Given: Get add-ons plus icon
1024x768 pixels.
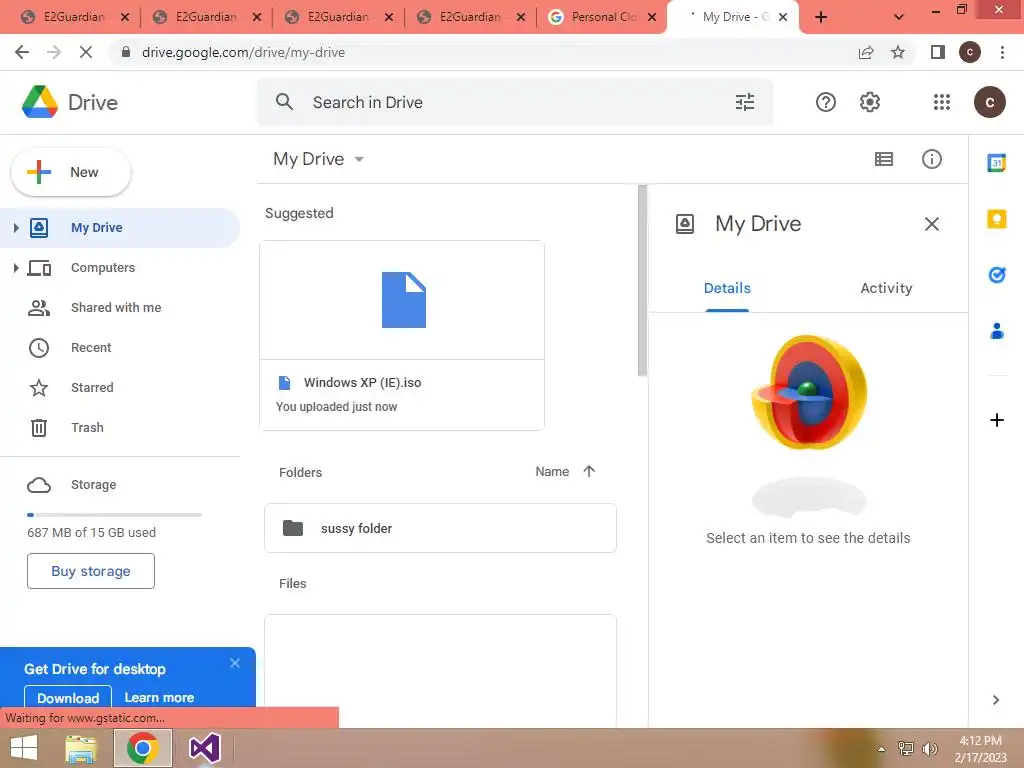Looking at the screenshot, I should pos(997,420).
